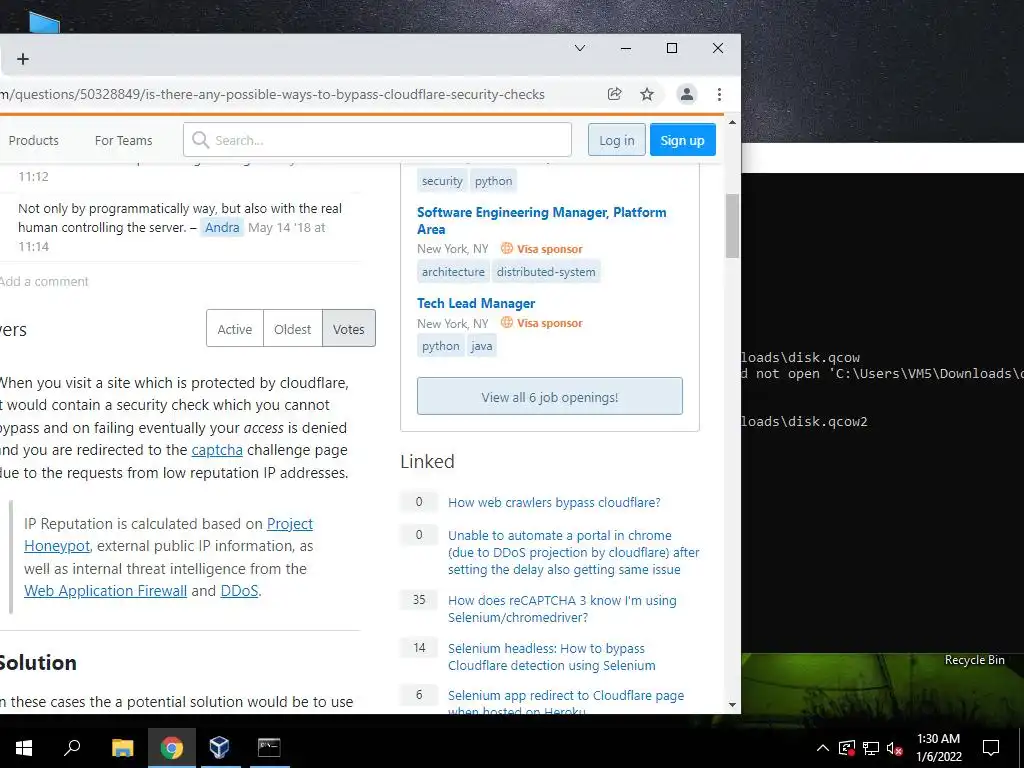This screenshot has width=1024, height=768.
Task: Switch to Command Prompt from taskbar
Action: pos(268,748)
